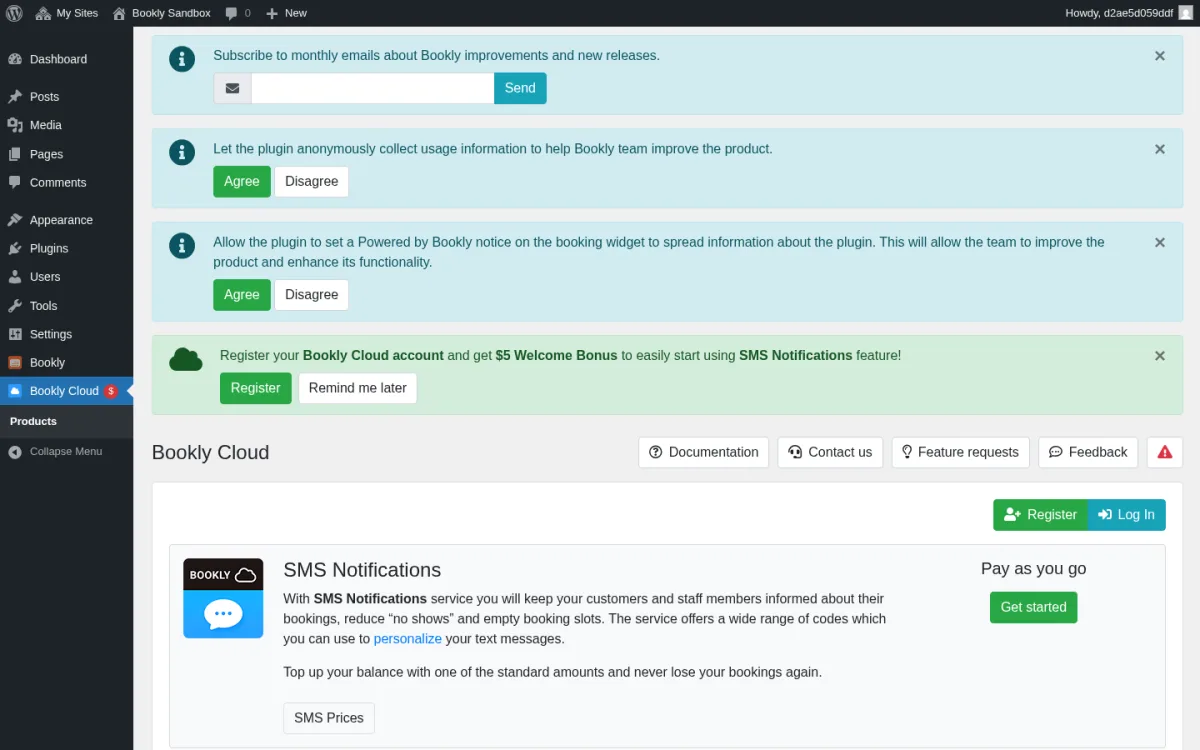Image resolution: width=1200 pixels, height=750 pixels.
Task: Click Get started under Pay as you go
Action: (x=1034, y=607)
